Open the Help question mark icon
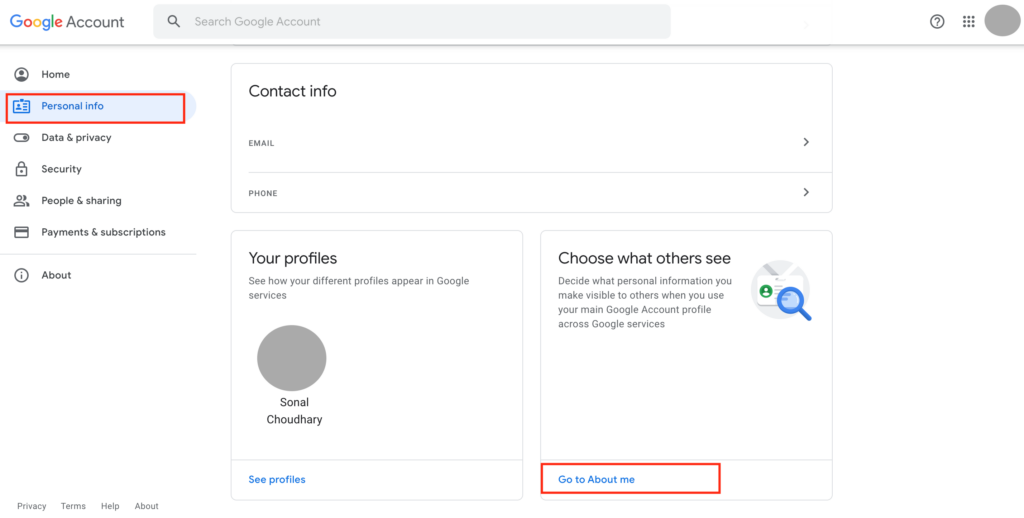The height and width of the screenshot is (518, 1024). (937, 21)
